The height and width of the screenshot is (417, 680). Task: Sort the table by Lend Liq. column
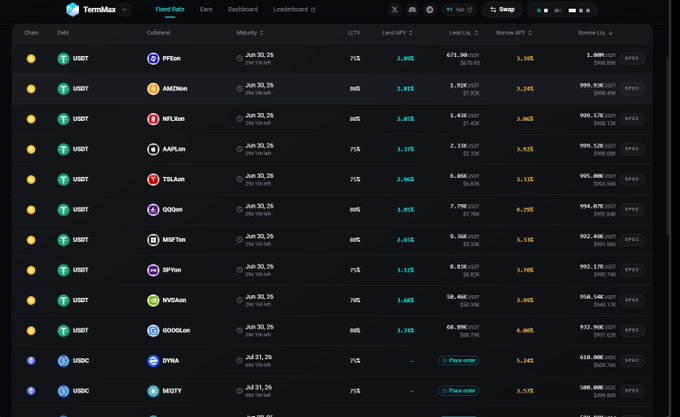click(x=463, y=33)
